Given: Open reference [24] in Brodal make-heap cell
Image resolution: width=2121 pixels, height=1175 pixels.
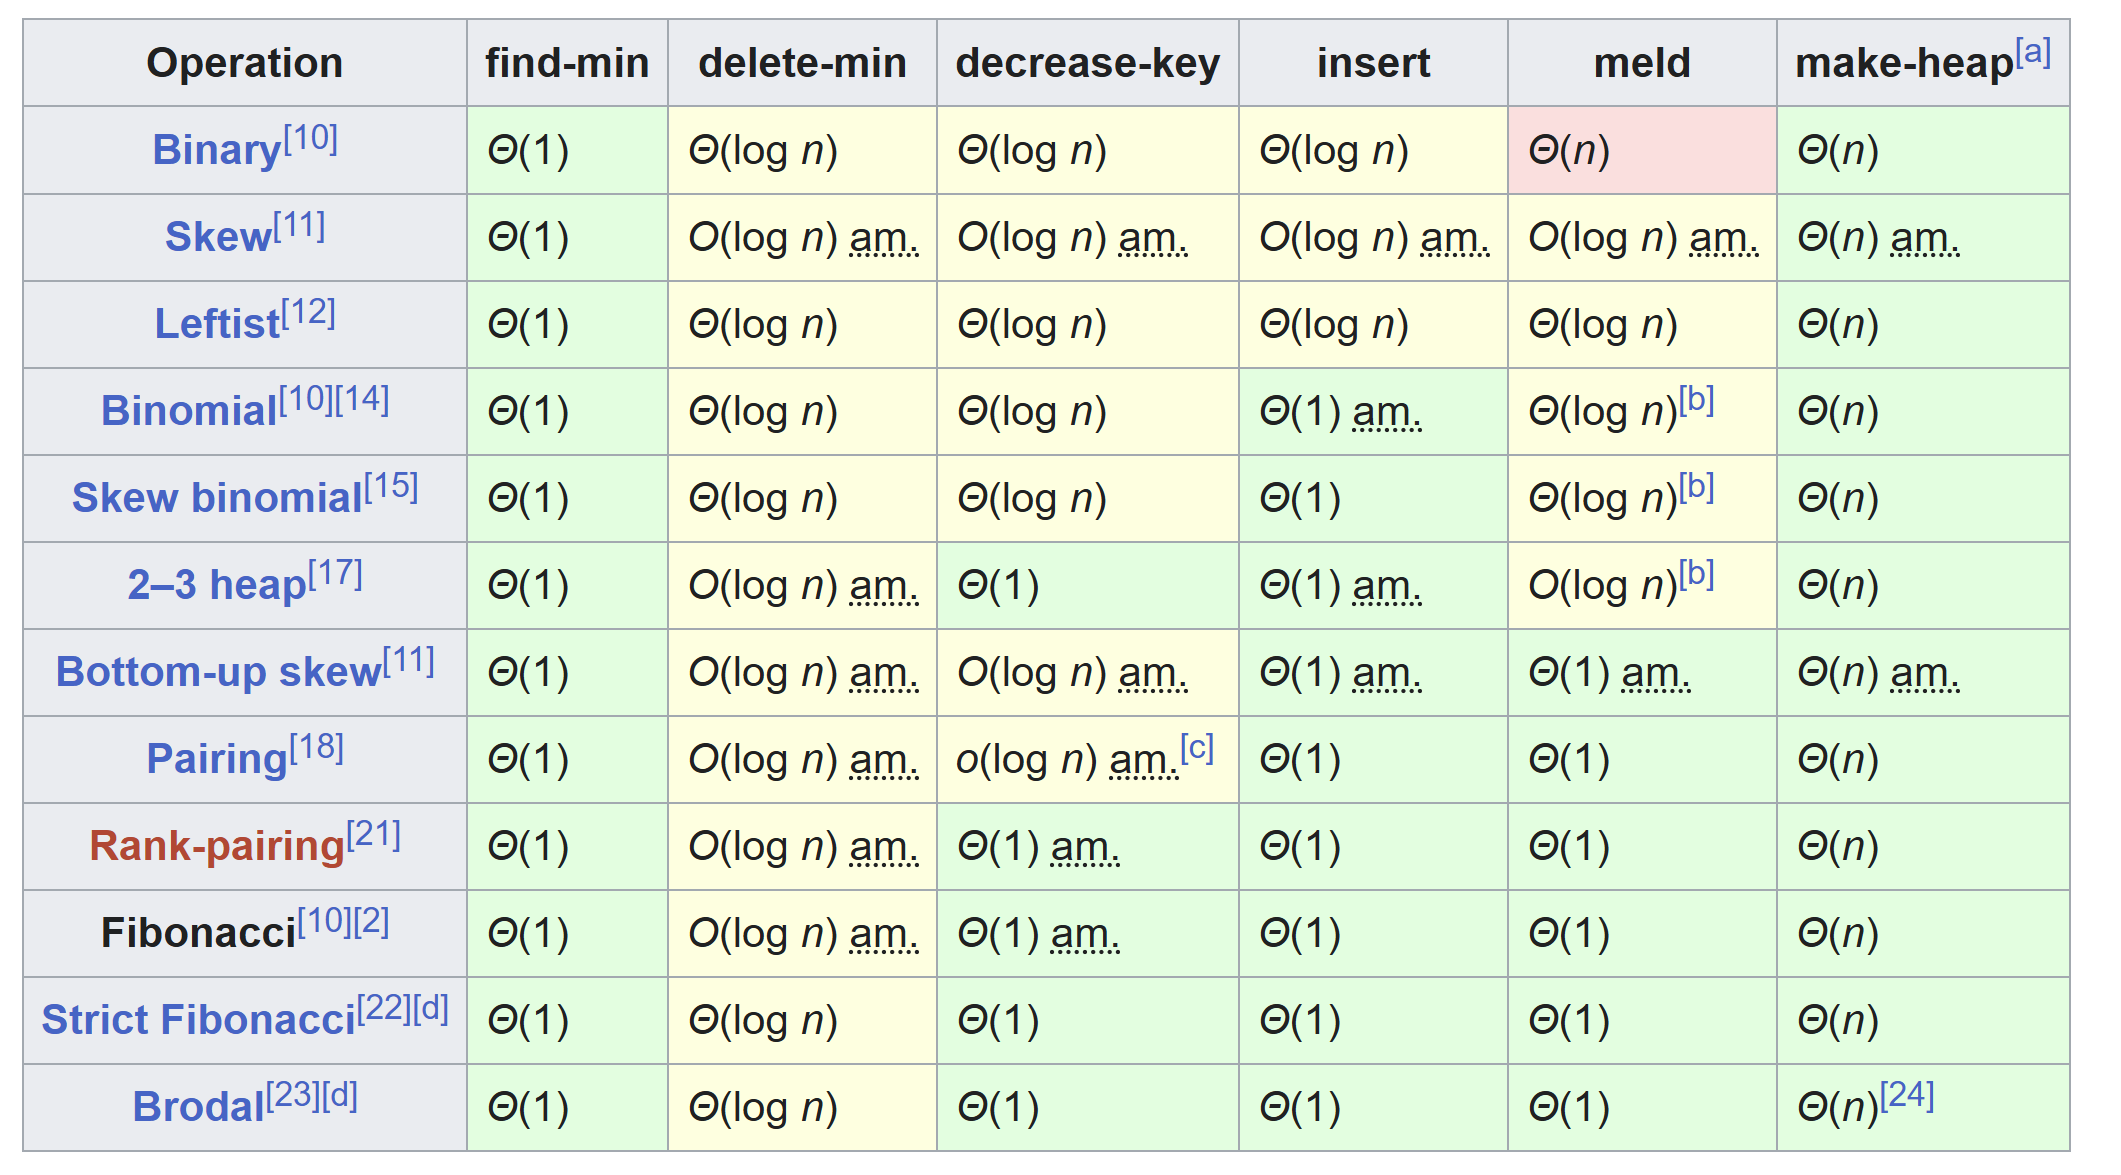Looking at the screenshot, I should pos(1907,1096).
